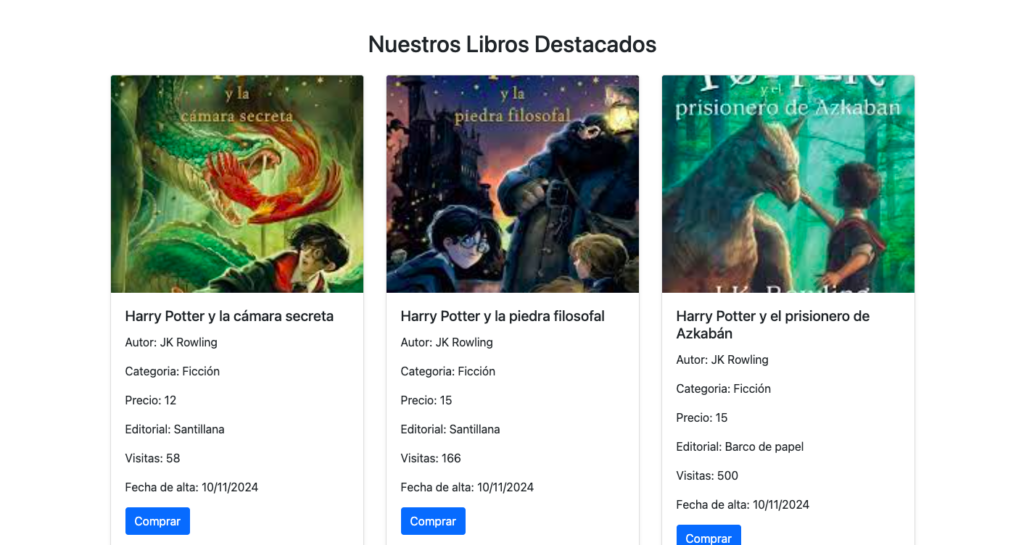Click the Nuestros Libros Destacados heading

(x=512, y=44)
